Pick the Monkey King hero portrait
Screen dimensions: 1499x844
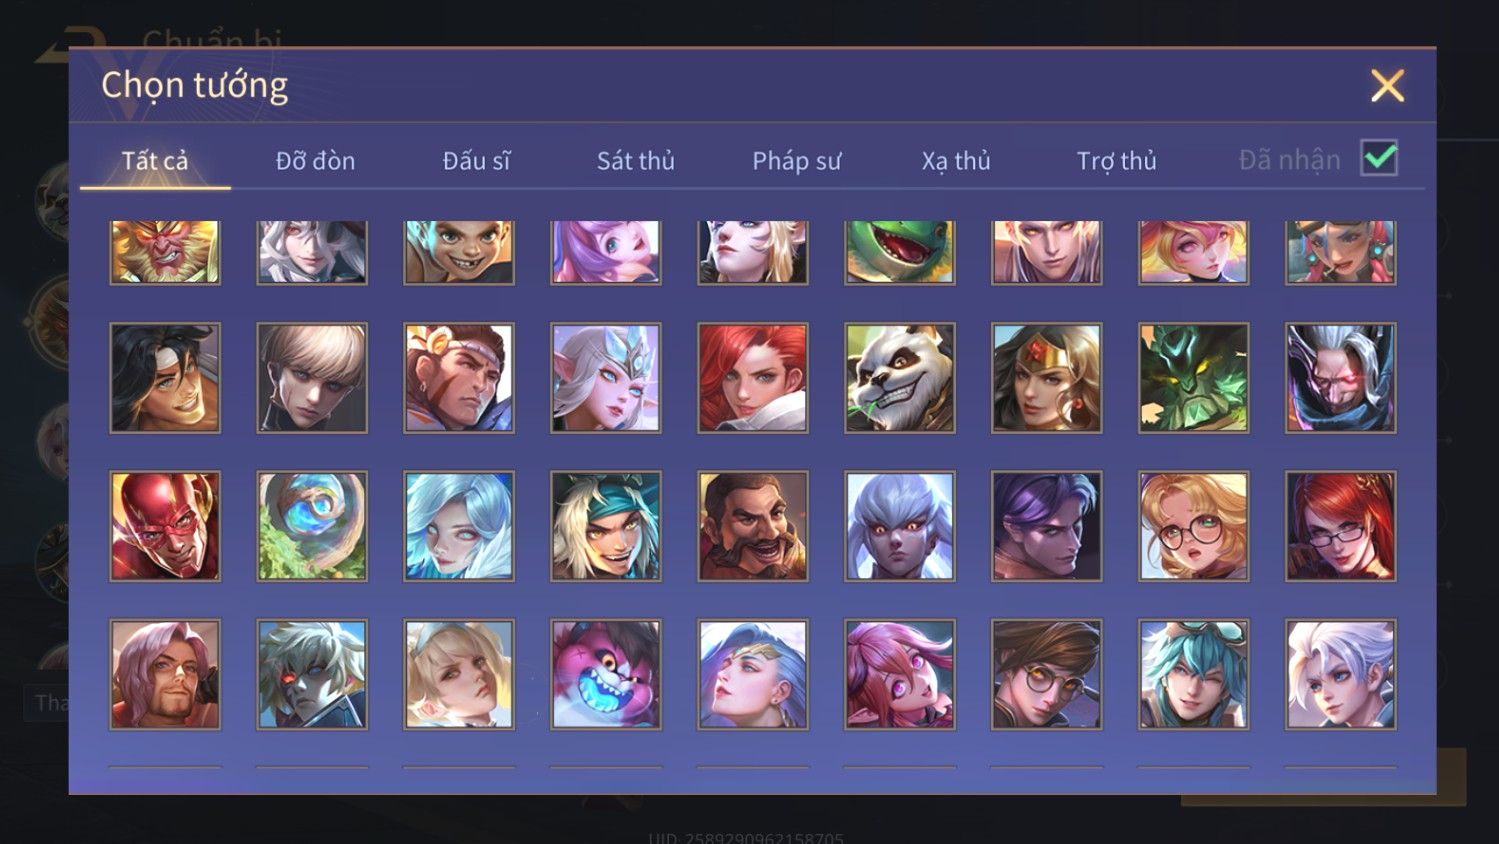click(165, 252)
